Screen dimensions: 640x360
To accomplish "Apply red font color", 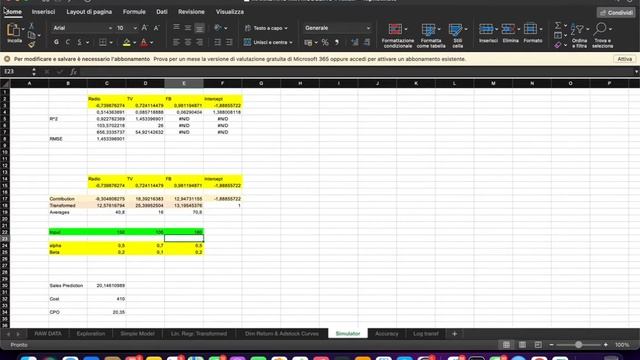I will (144, 42).
